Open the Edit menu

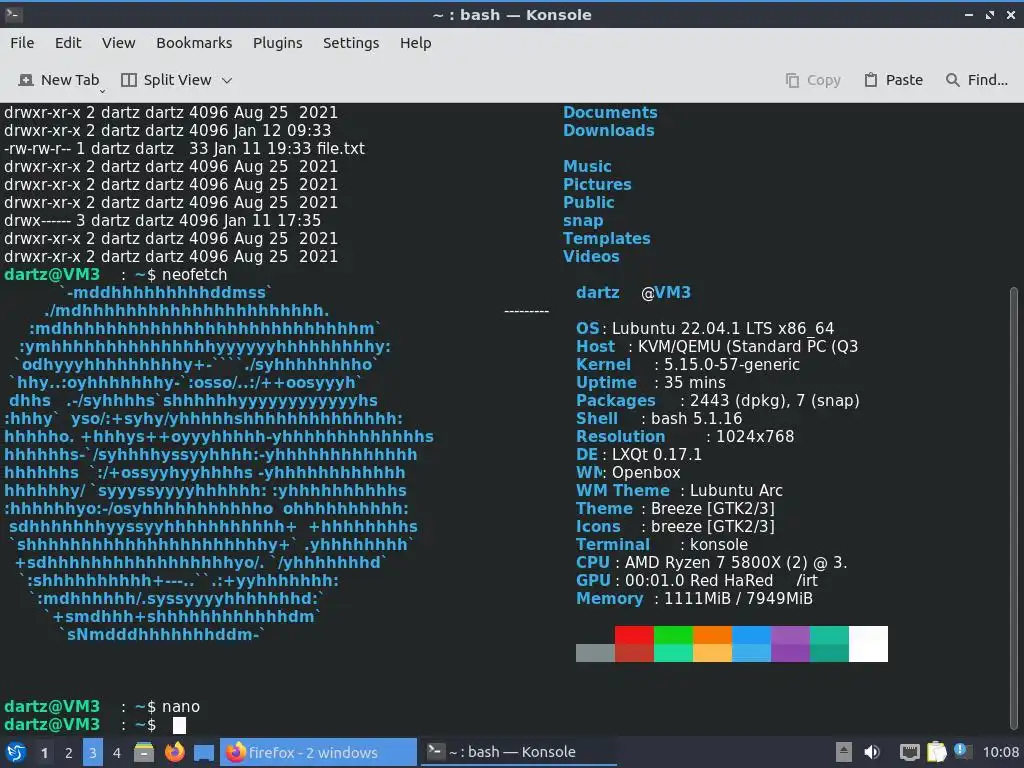tap(68, 42)
